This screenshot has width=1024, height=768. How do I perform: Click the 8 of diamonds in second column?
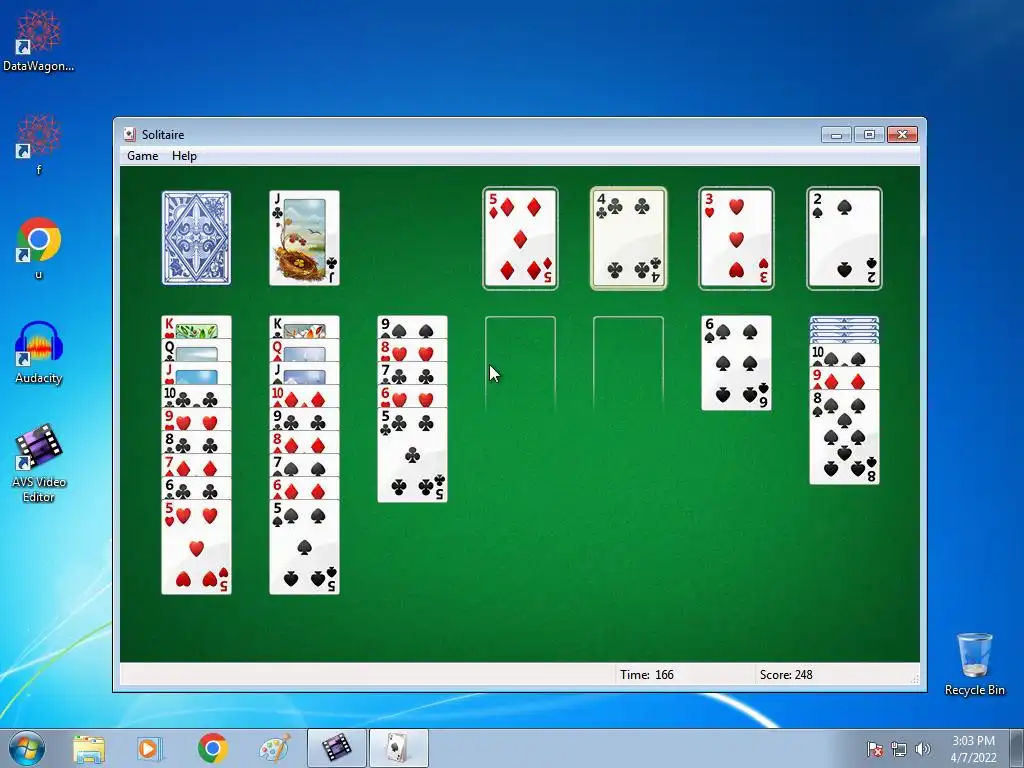click(x=304, y=442)
